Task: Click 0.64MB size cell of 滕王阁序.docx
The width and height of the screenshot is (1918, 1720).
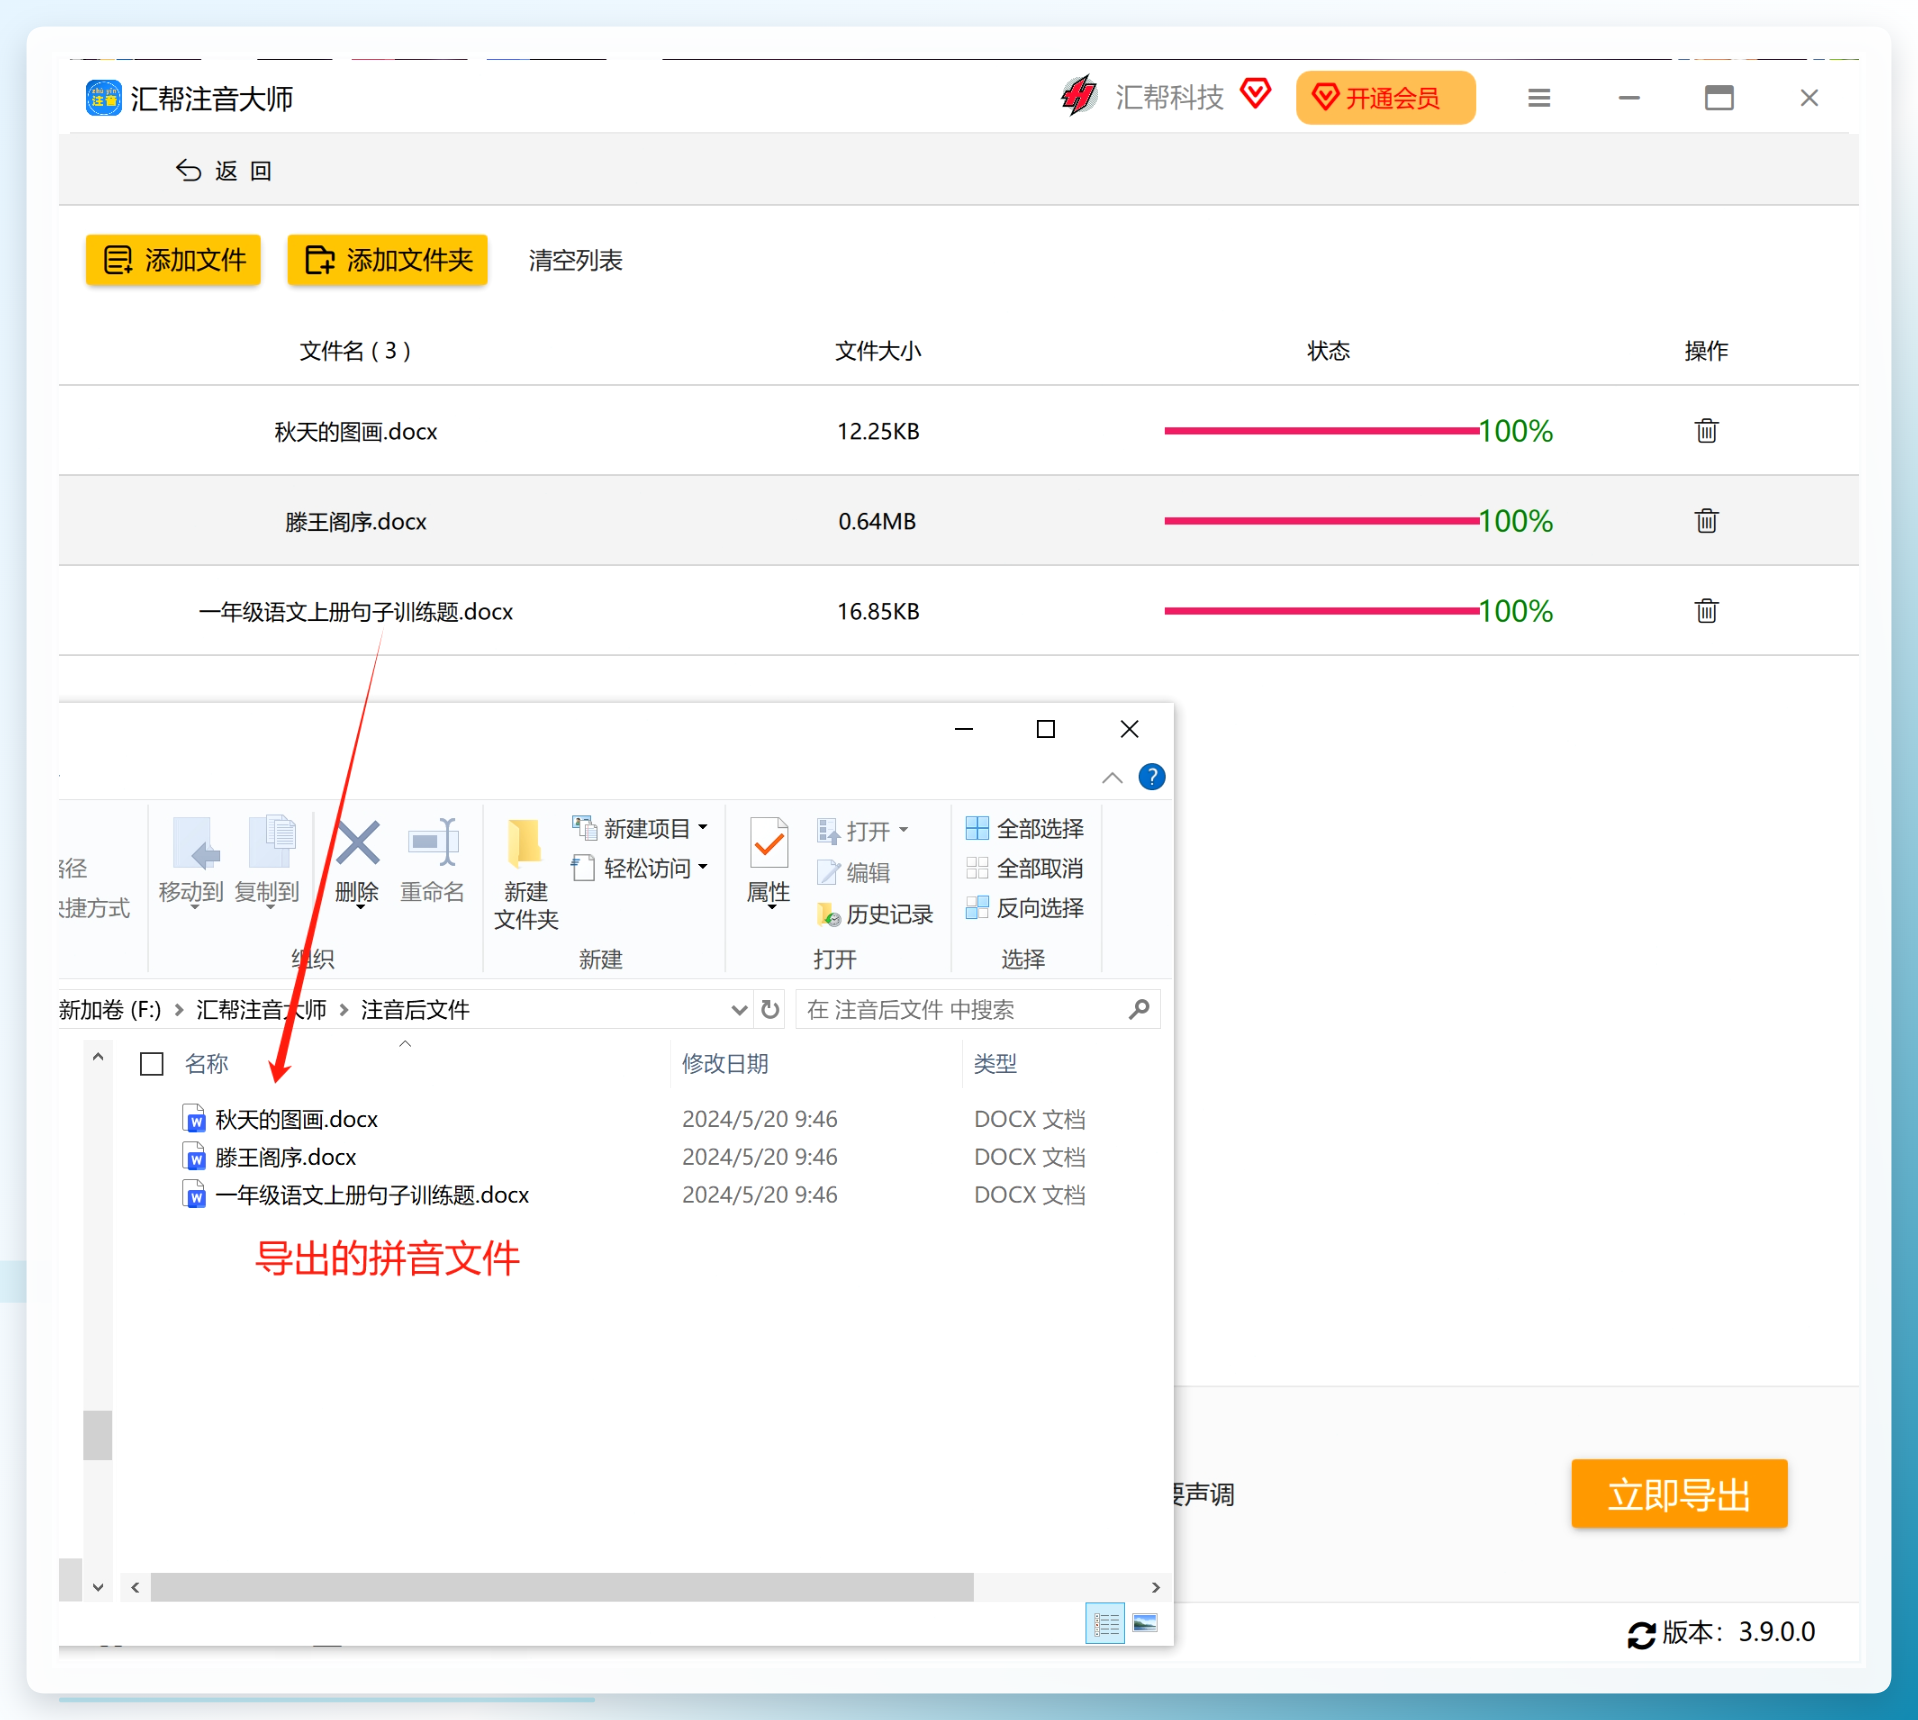Action: click(877, 521)
